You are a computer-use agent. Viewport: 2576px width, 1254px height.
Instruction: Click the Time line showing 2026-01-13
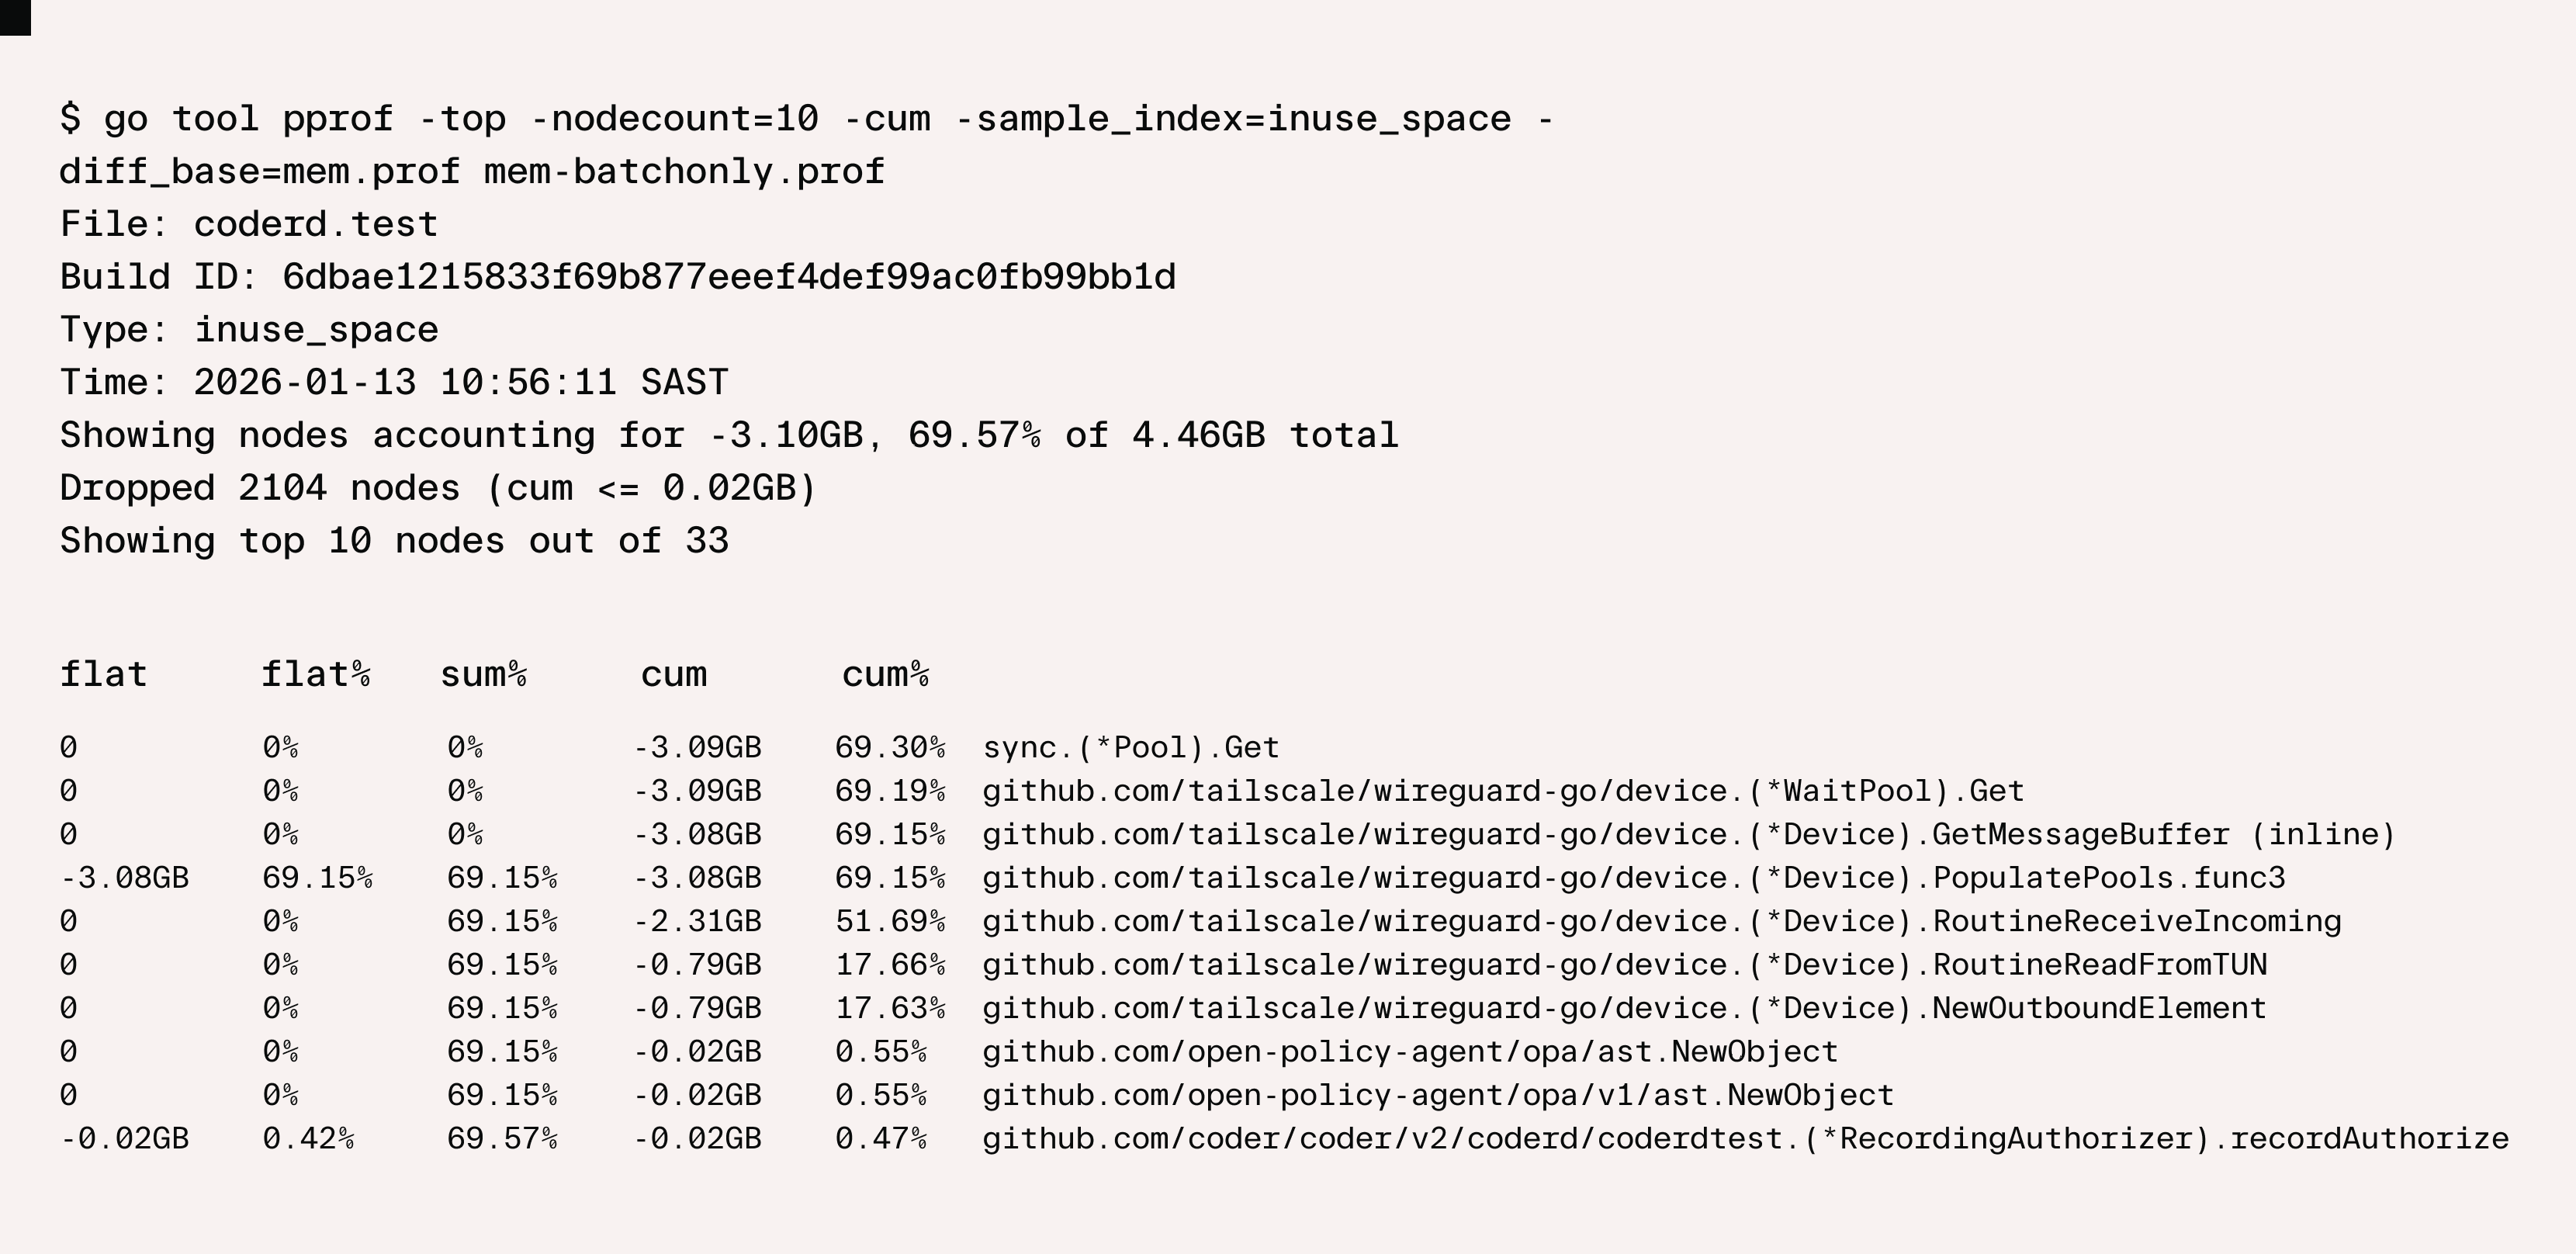pos(394,383)
